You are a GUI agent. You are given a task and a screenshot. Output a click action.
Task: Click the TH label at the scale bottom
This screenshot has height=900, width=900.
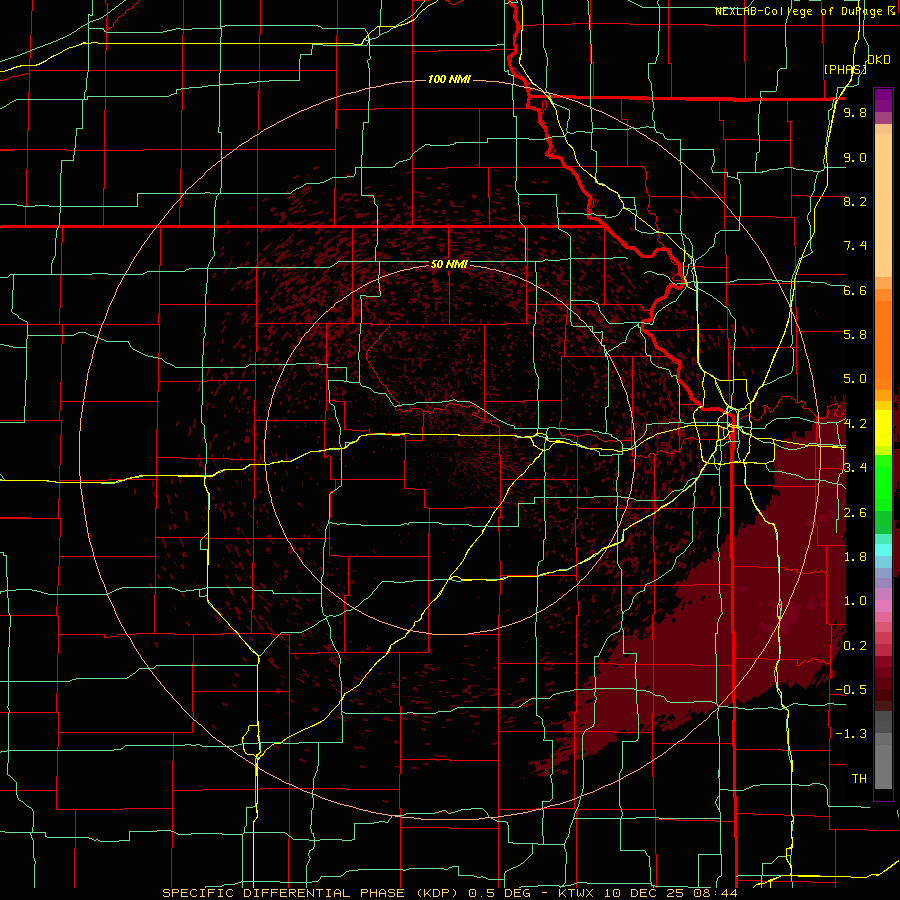[859, 779]
